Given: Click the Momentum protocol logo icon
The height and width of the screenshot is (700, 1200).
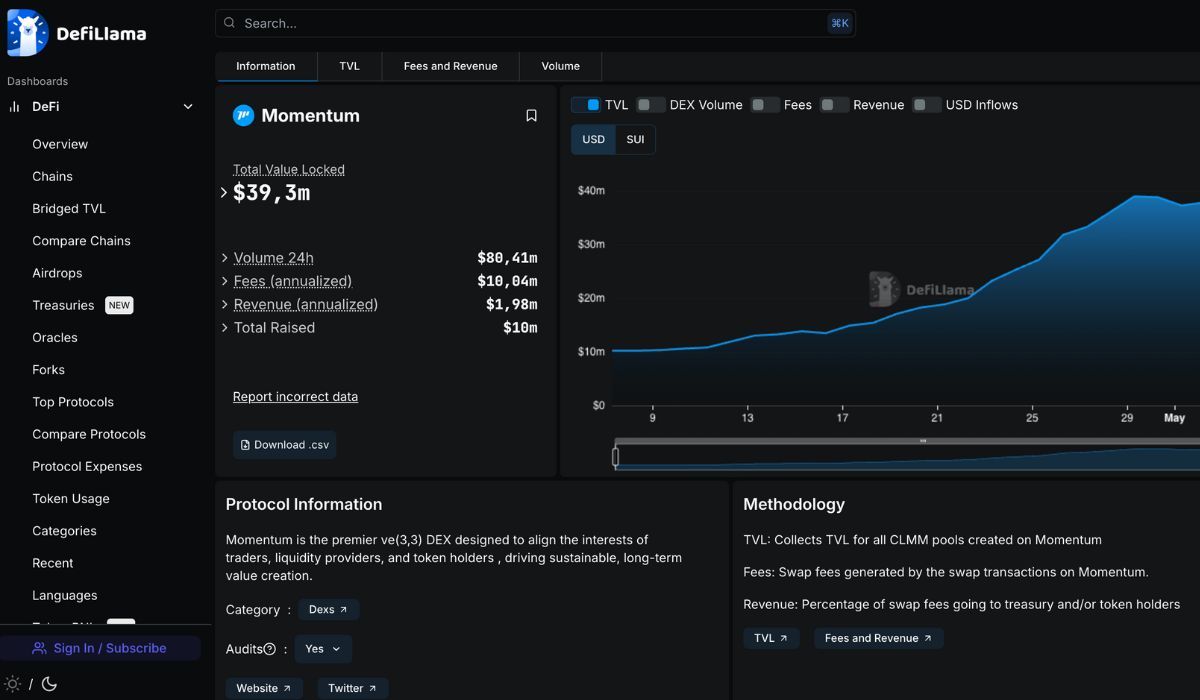Looking at the screenshot, I should coord(243,116).
